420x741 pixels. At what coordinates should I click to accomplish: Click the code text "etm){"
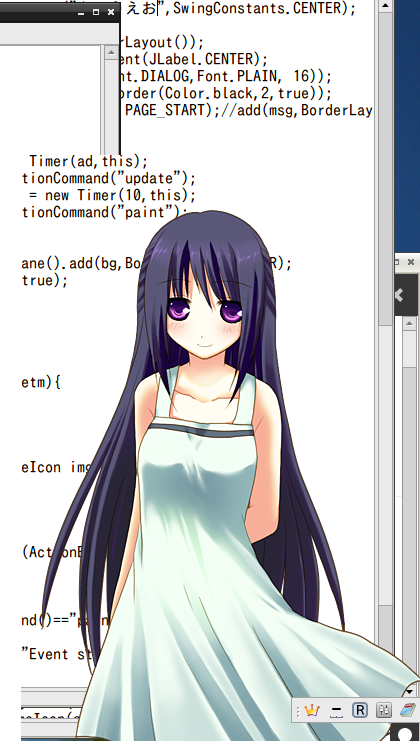pos(41,382)
